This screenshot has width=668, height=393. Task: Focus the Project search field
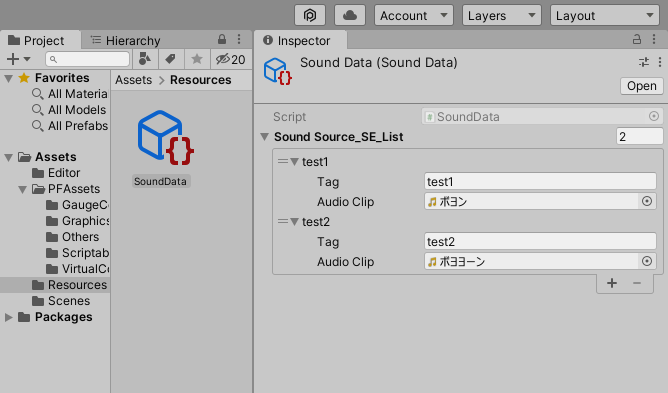[87, 59]
